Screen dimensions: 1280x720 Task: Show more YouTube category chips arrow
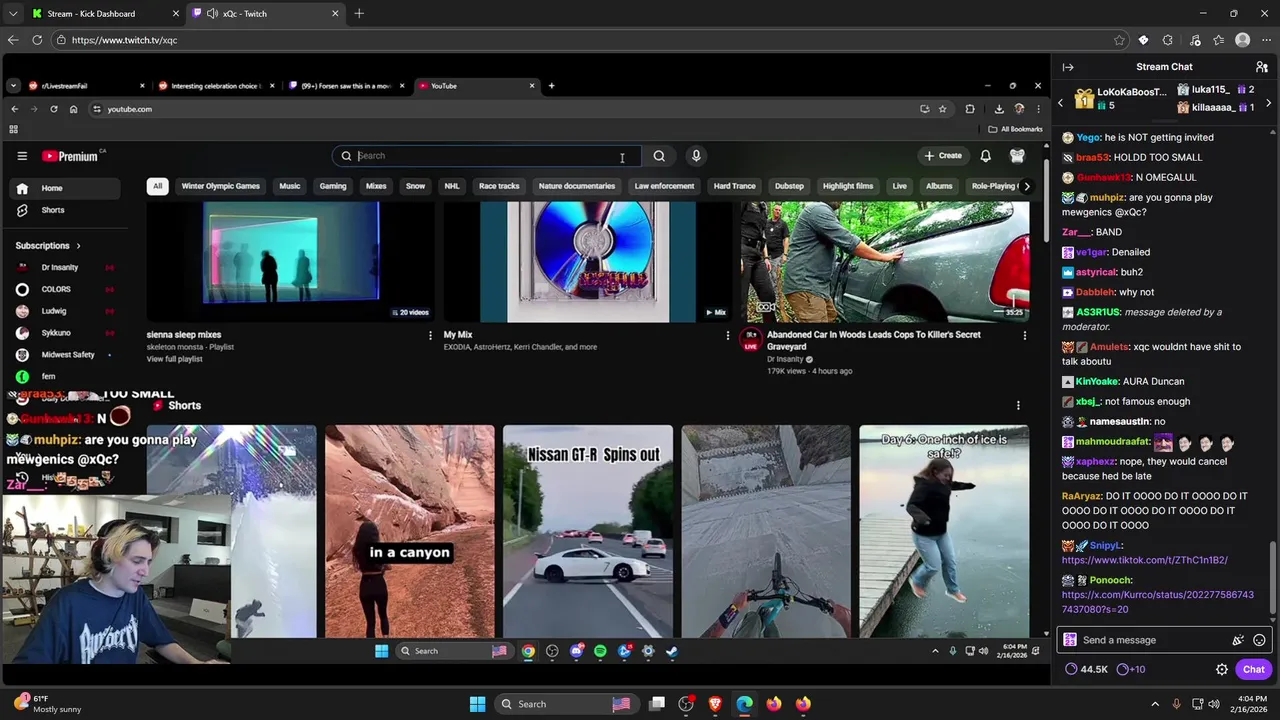[x=1026, y=186]
